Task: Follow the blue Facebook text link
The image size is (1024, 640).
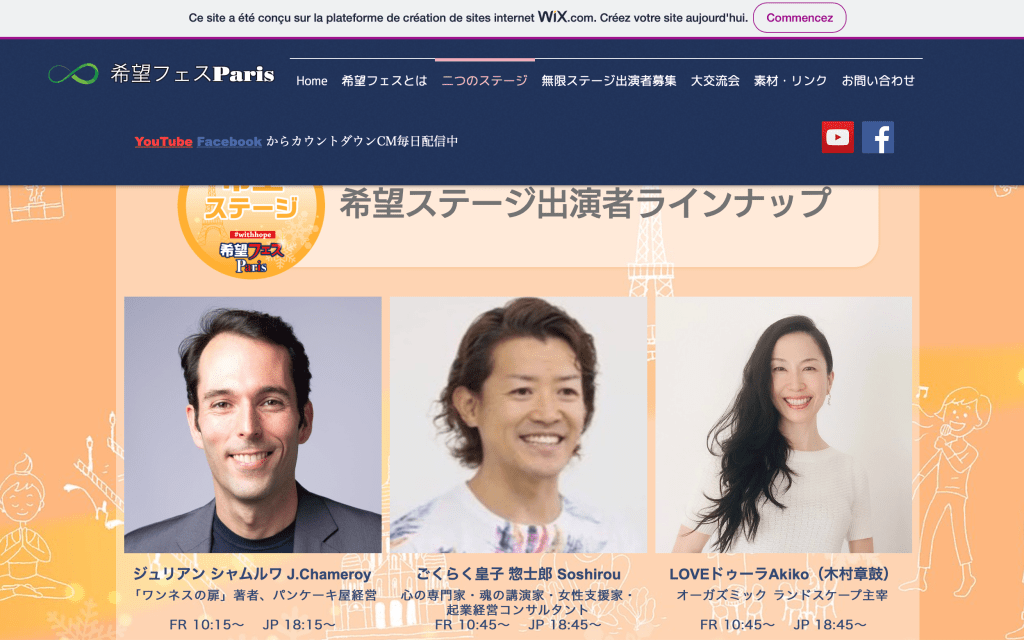Action: (x=229, y=142)
